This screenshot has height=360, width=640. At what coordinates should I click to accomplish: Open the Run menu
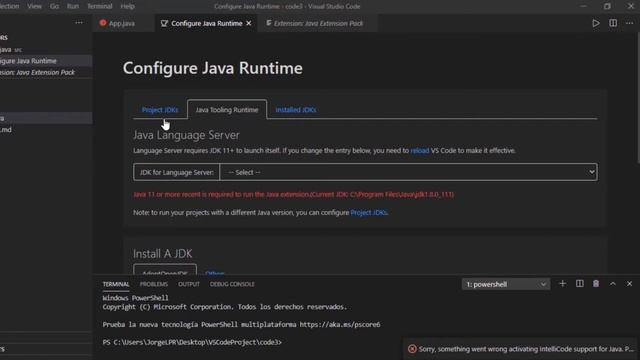tap(73, 6)
